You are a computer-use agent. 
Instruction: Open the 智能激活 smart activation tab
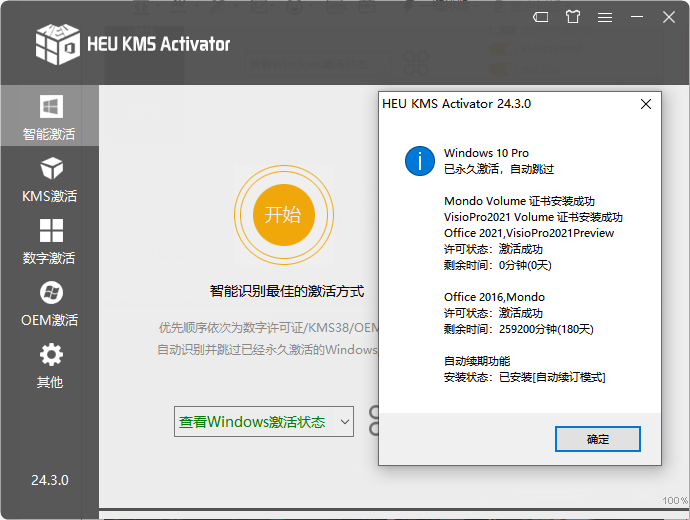pos(49,116)
